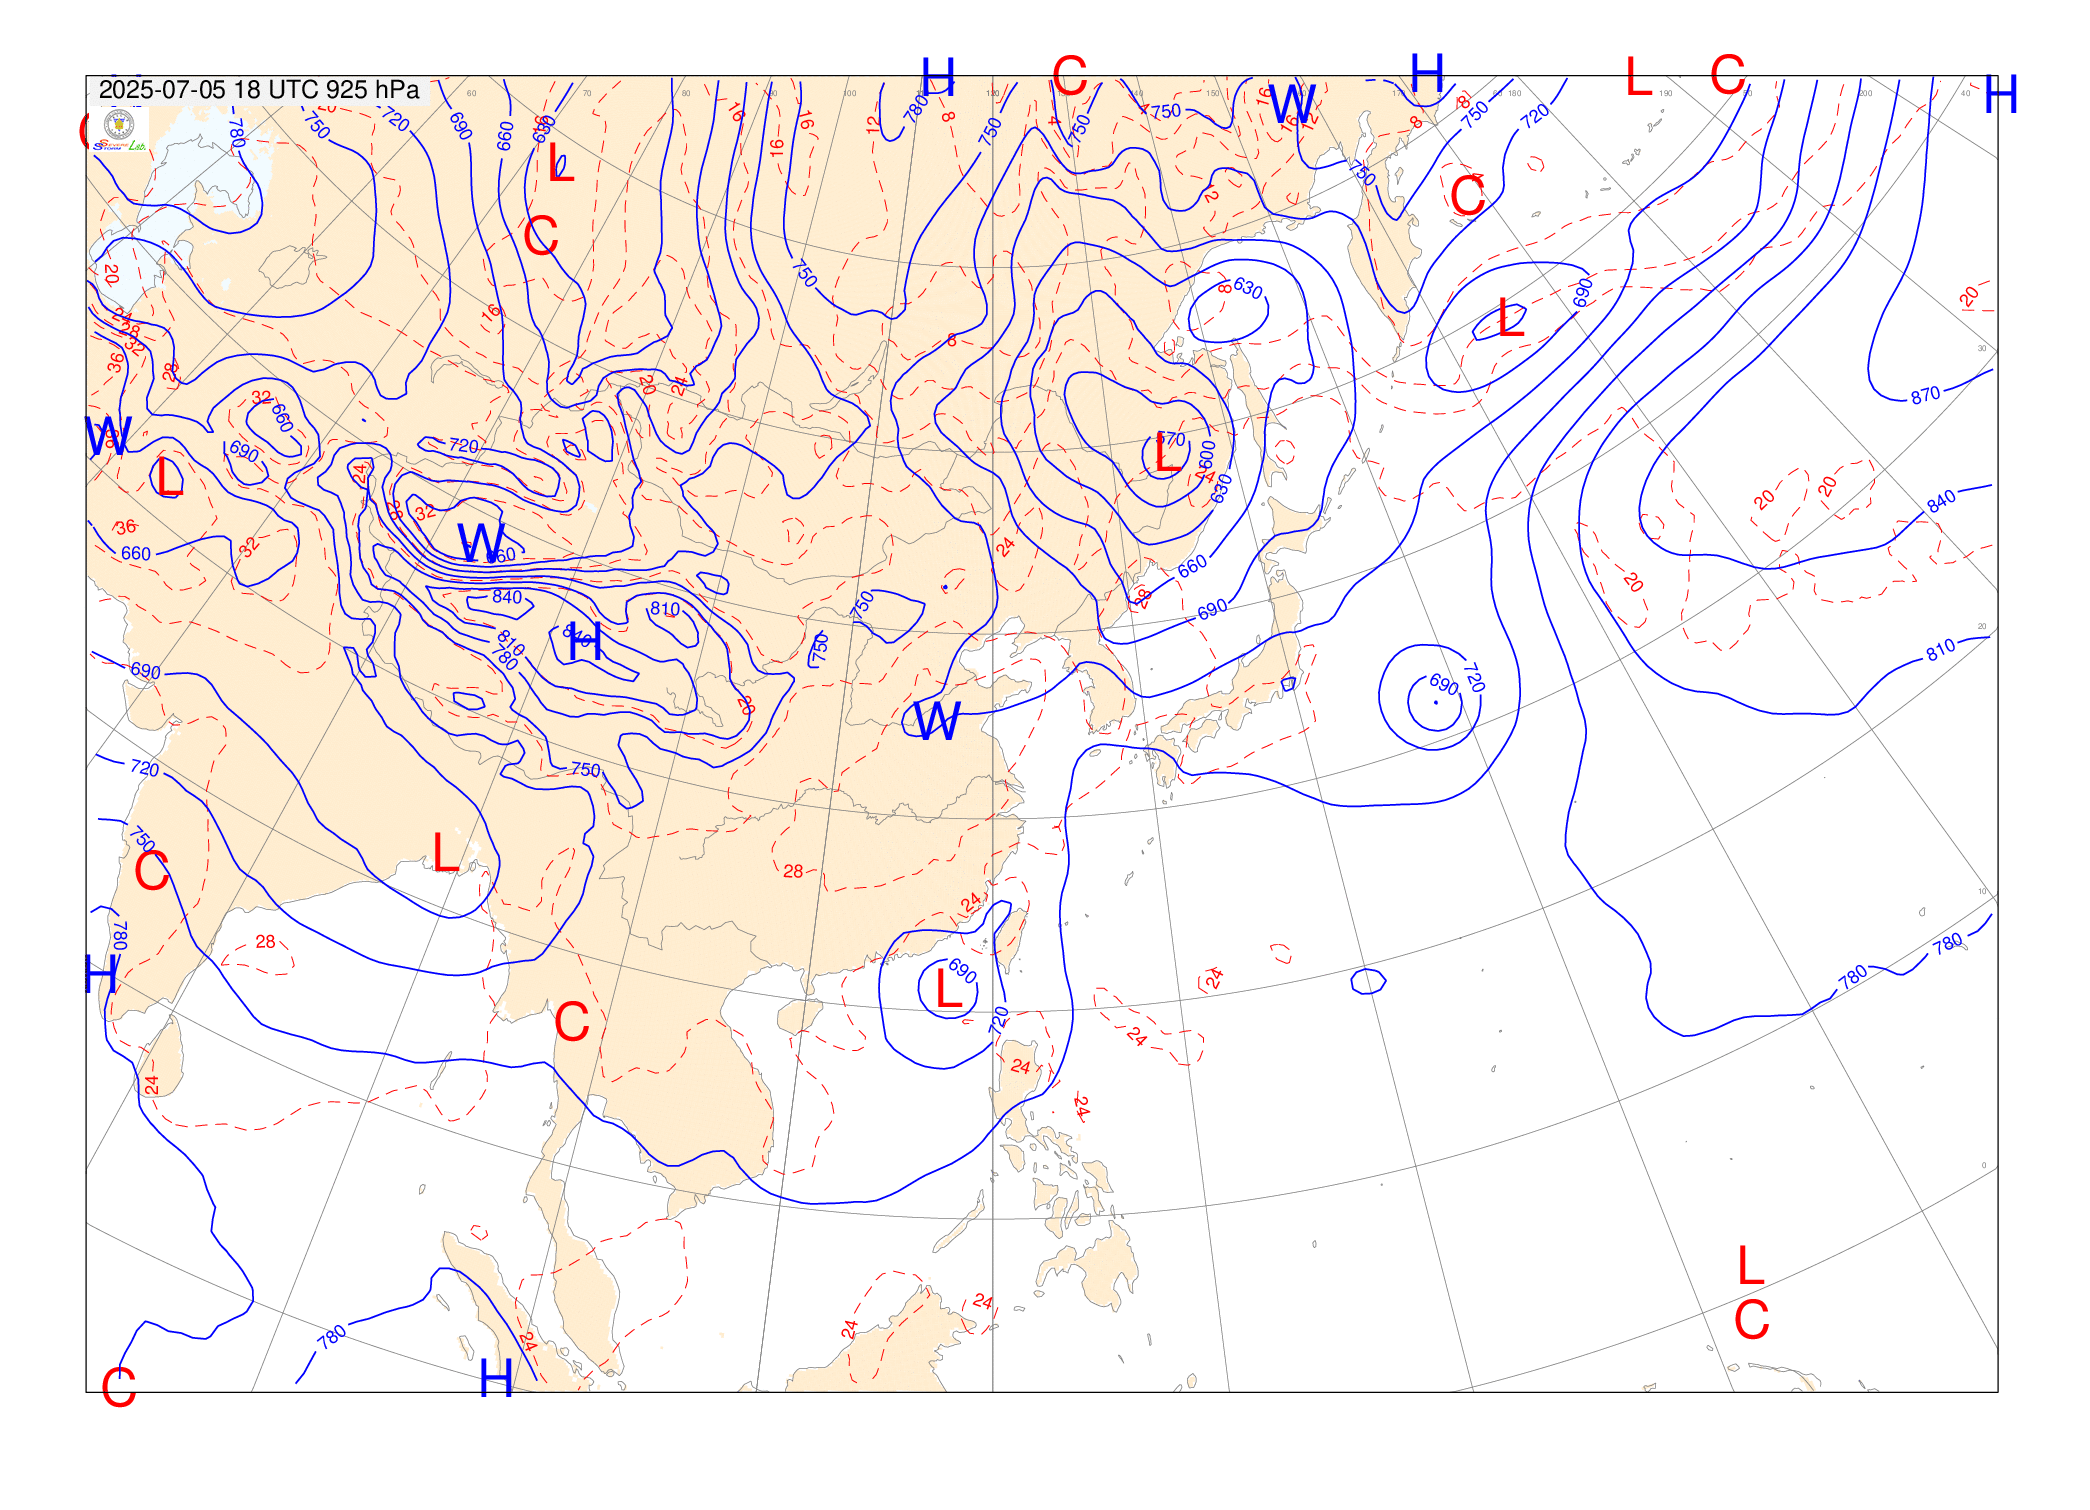The width and height of the screenshot is (2090, 1510).
Task: Click '720' label above the Tibet 'W'
Action: 464,446
